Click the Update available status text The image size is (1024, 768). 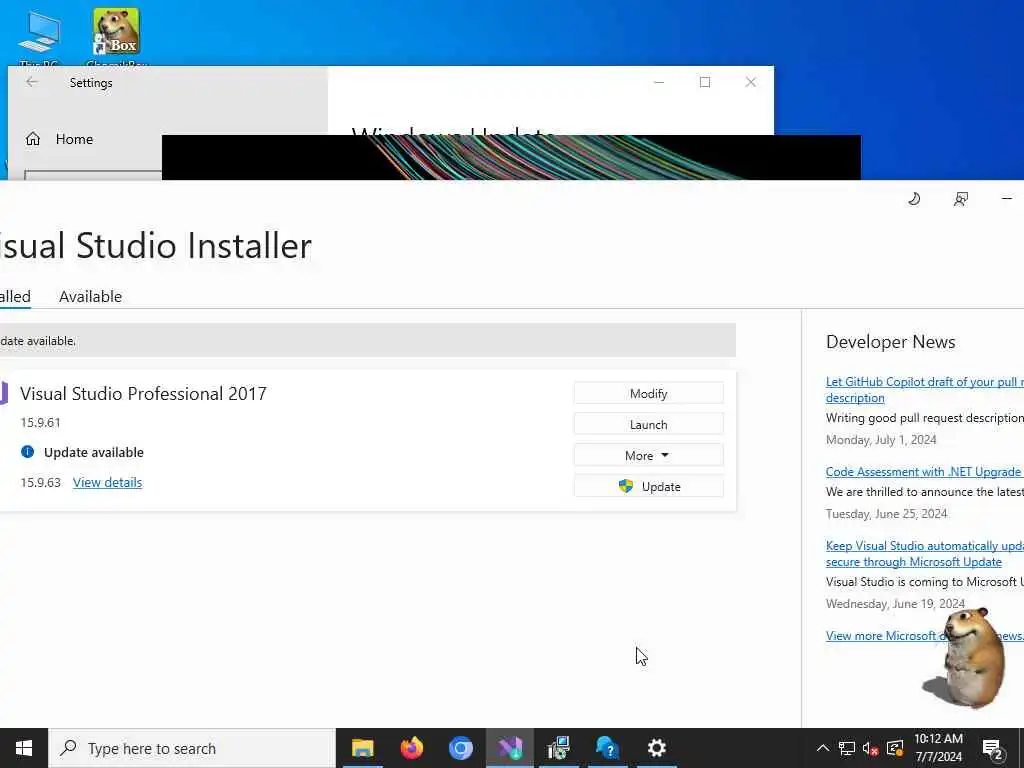coord(93,453)
